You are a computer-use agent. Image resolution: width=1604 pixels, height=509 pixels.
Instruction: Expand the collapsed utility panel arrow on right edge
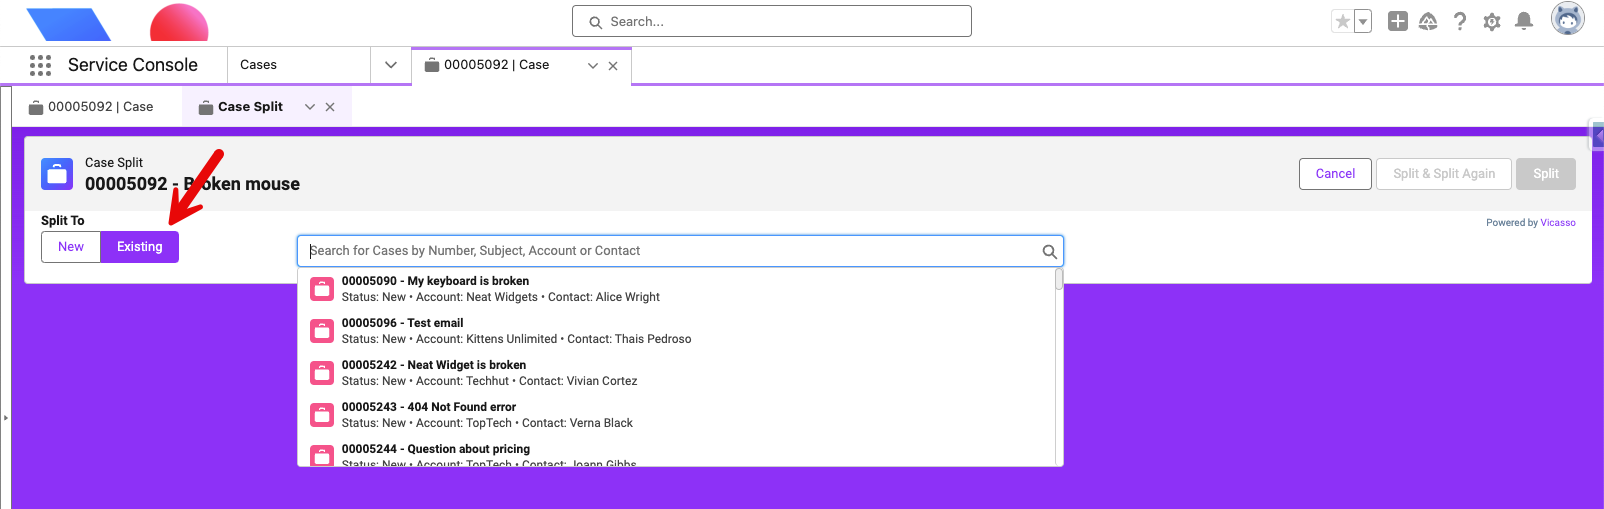[1598, 135]
